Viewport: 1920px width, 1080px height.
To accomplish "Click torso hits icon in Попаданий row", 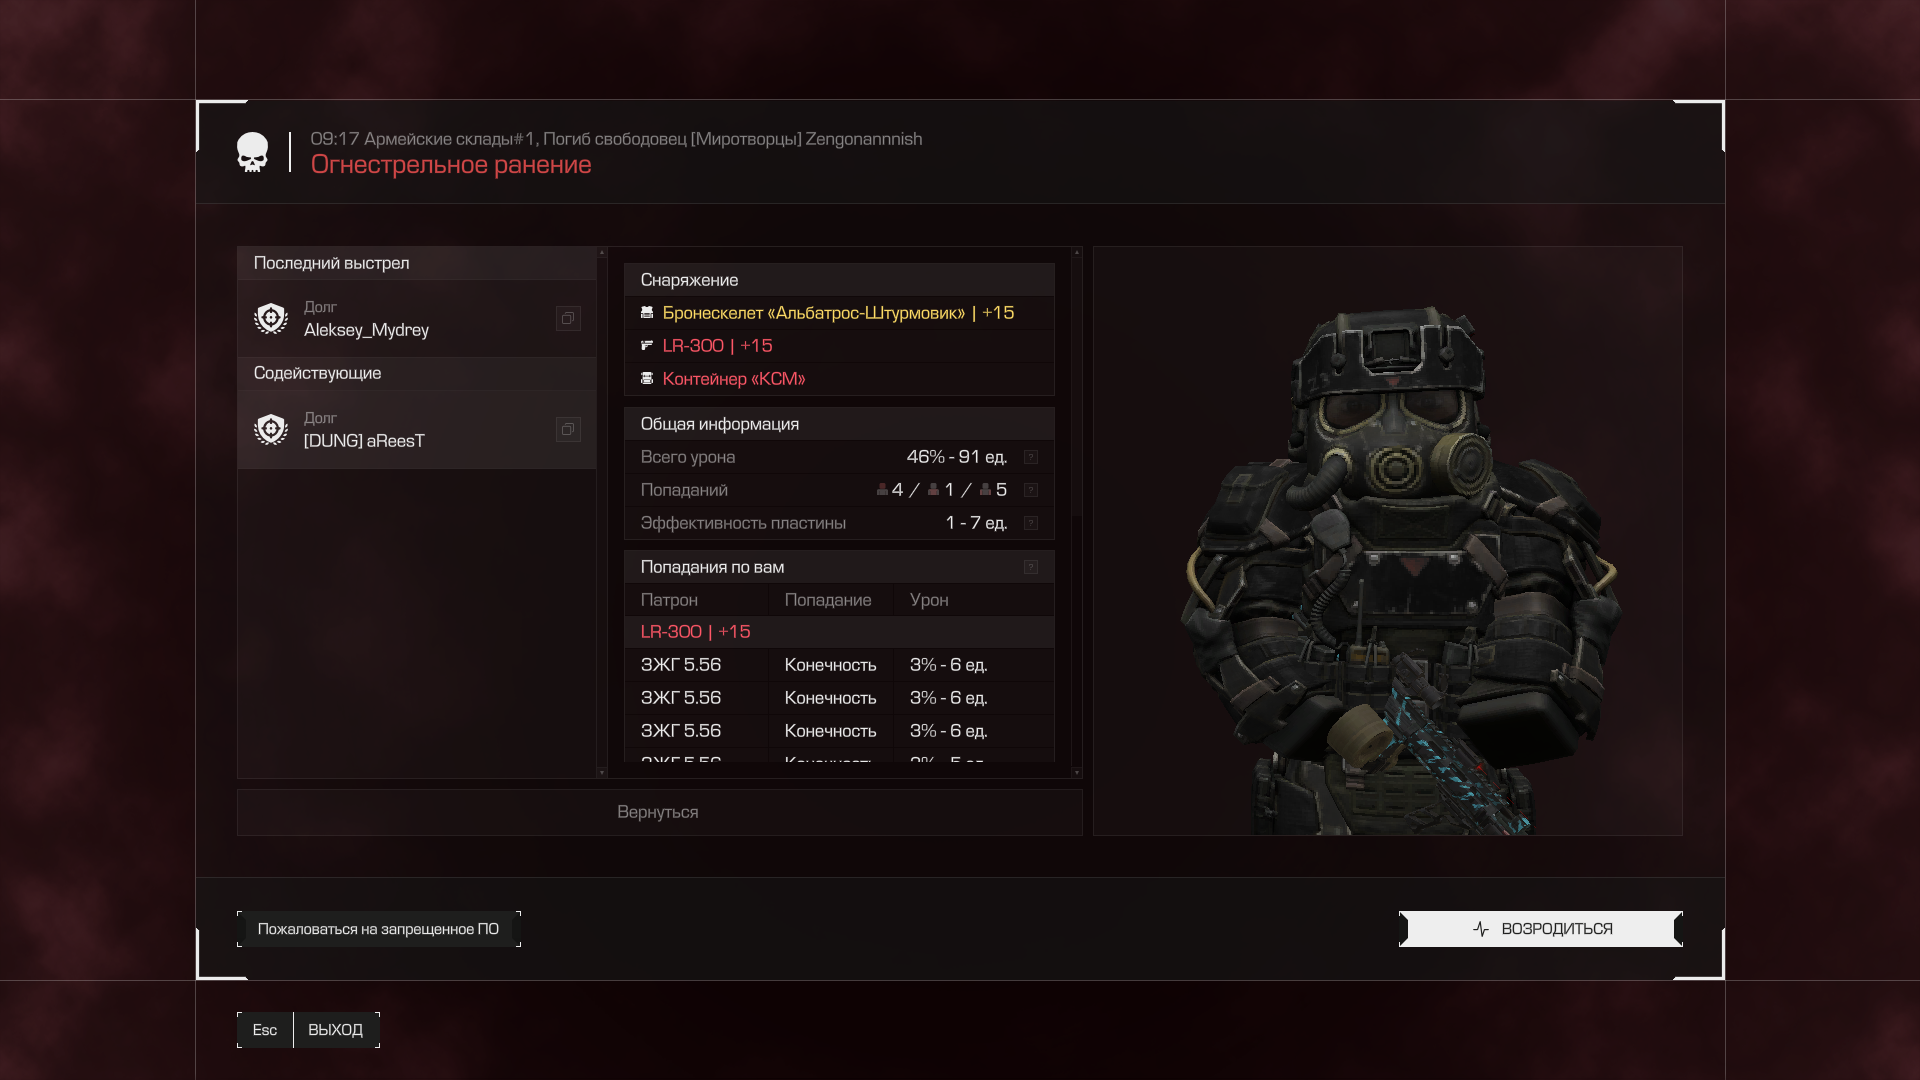I will [933, 490].
